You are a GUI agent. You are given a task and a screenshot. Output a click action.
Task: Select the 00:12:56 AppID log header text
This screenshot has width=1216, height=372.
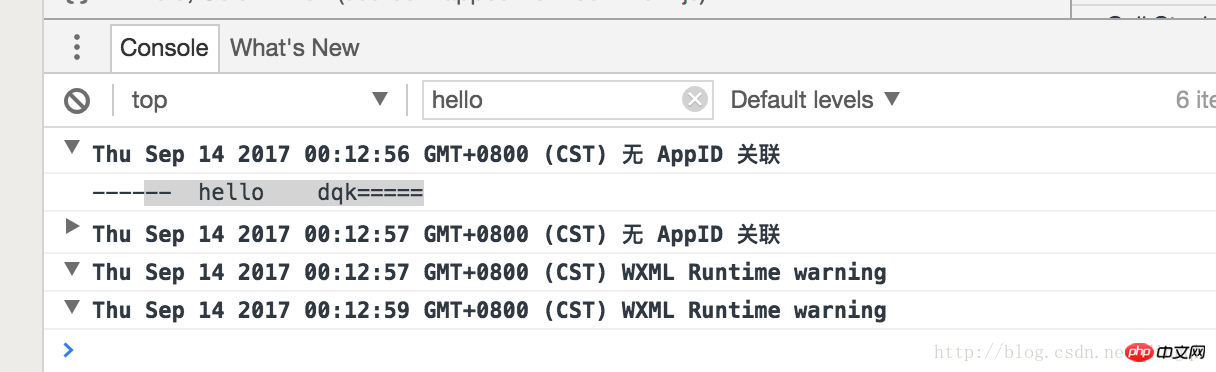point(436,154)
